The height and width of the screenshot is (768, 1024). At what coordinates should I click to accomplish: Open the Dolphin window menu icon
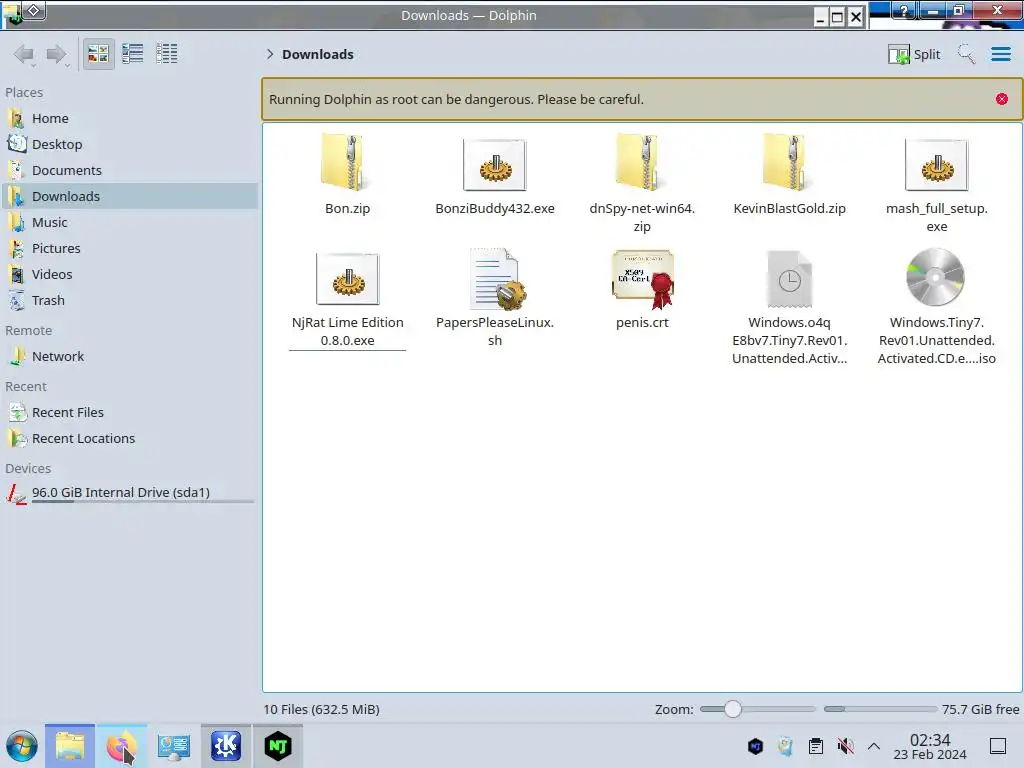tap(12, 14)
